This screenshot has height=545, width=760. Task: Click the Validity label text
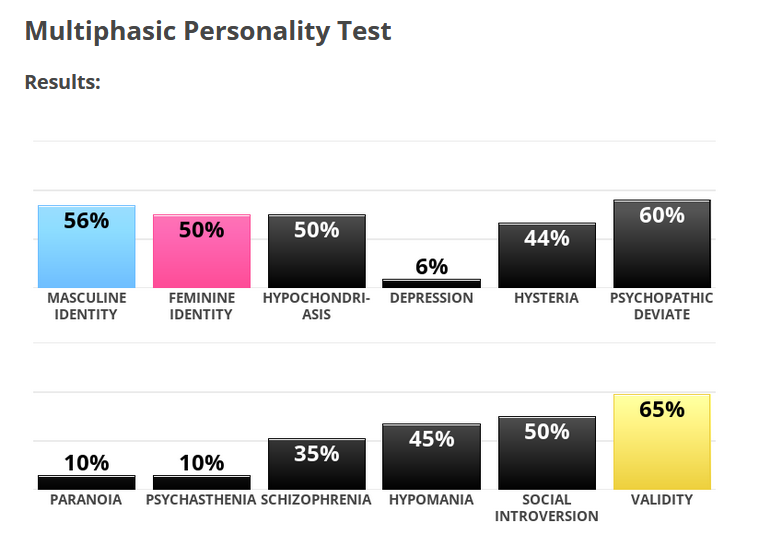coord(661,500)
